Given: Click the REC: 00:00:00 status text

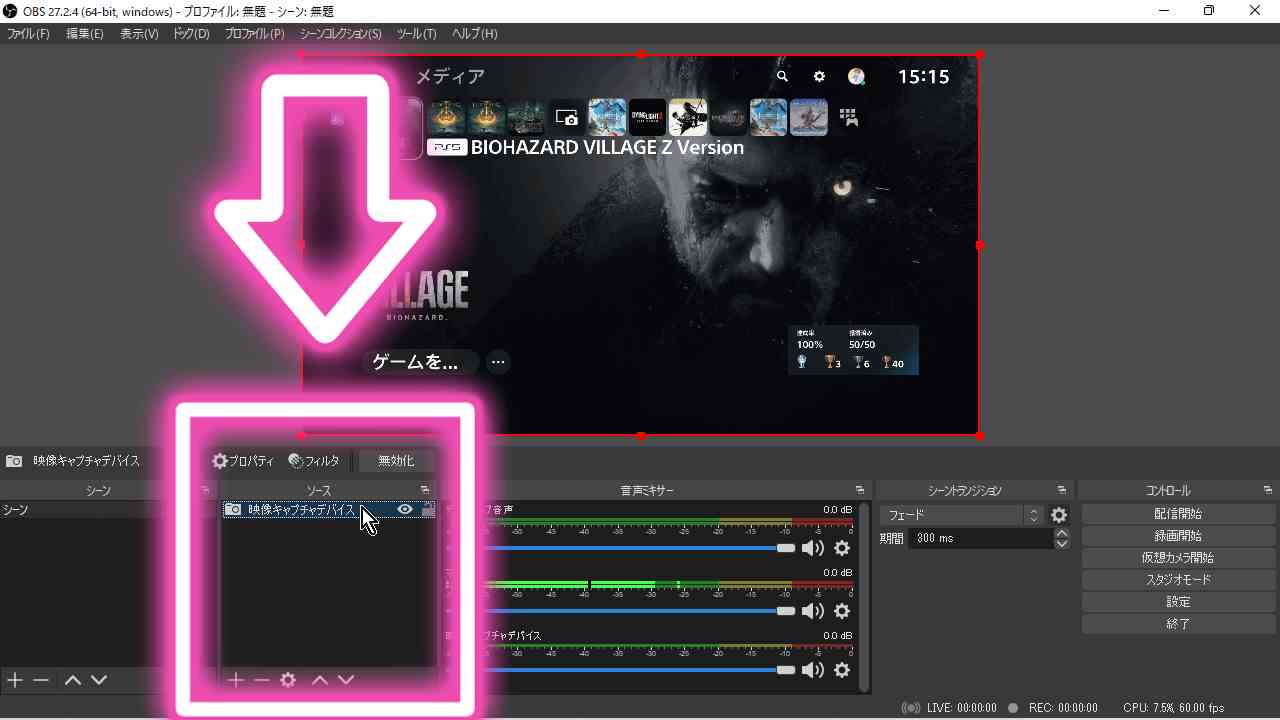Looking at the screenshot, I should (x=1062, y=708).
